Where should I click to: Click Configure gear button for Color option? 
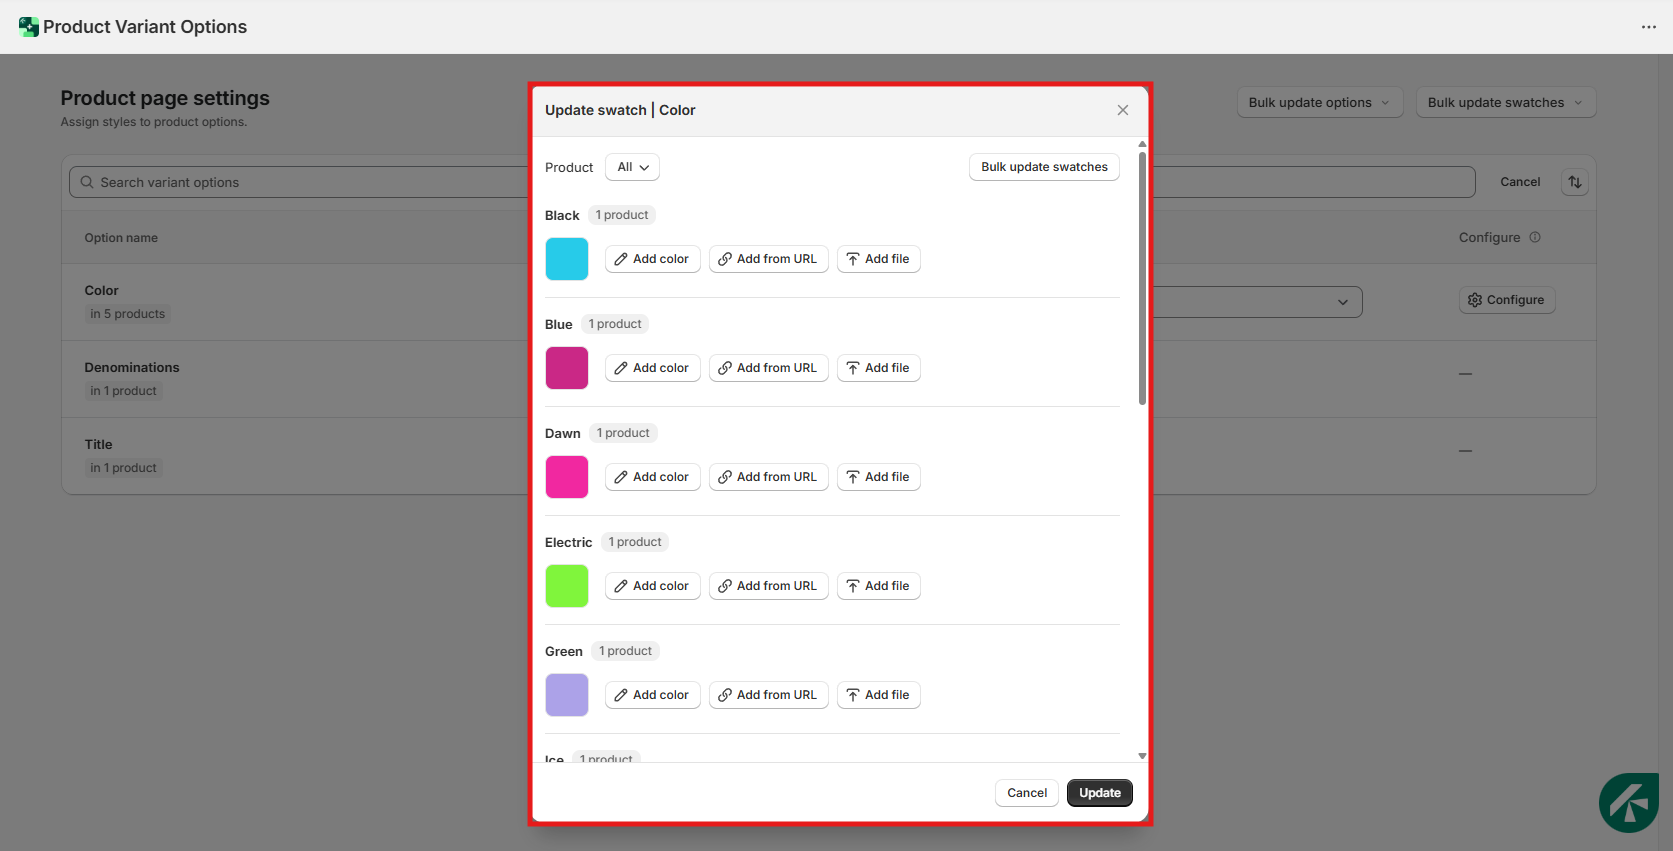click(1506, 300)
